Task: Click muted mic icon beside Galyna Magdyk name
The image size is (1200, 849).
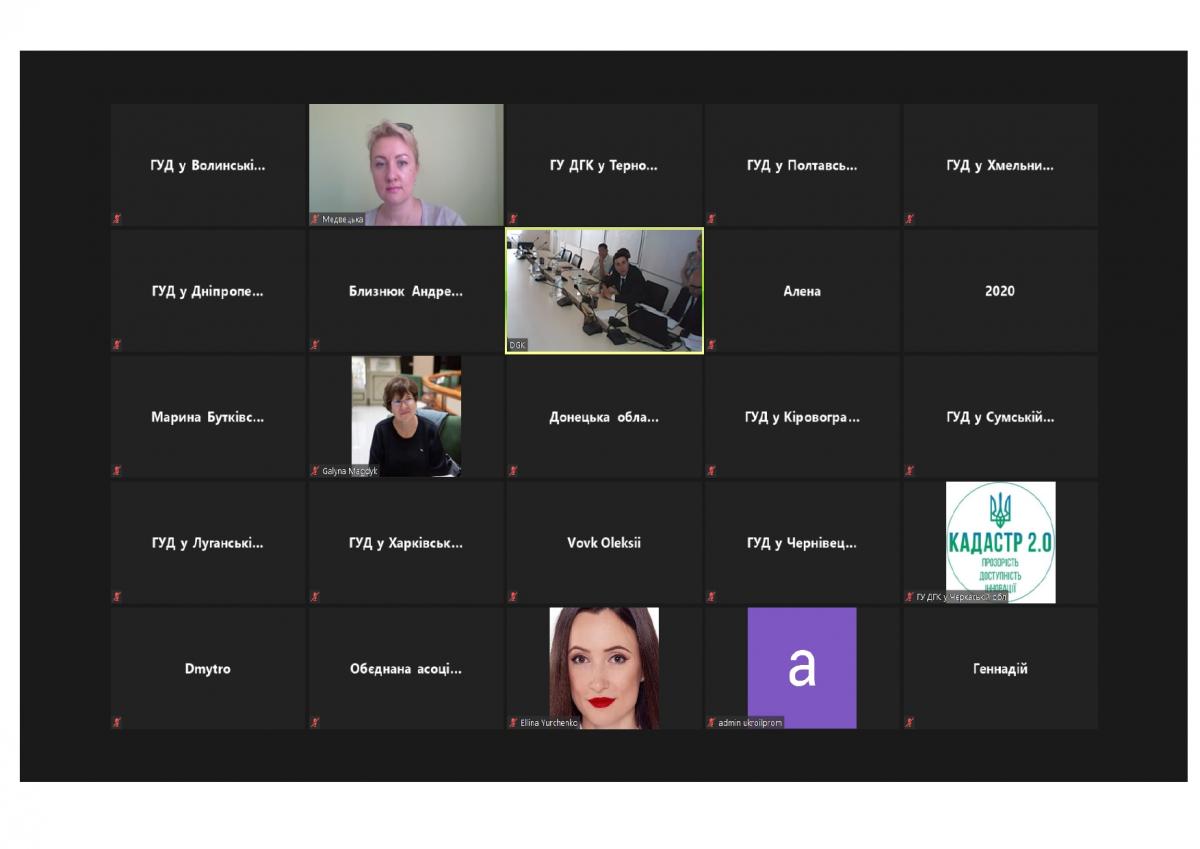Action: point(315,471)
